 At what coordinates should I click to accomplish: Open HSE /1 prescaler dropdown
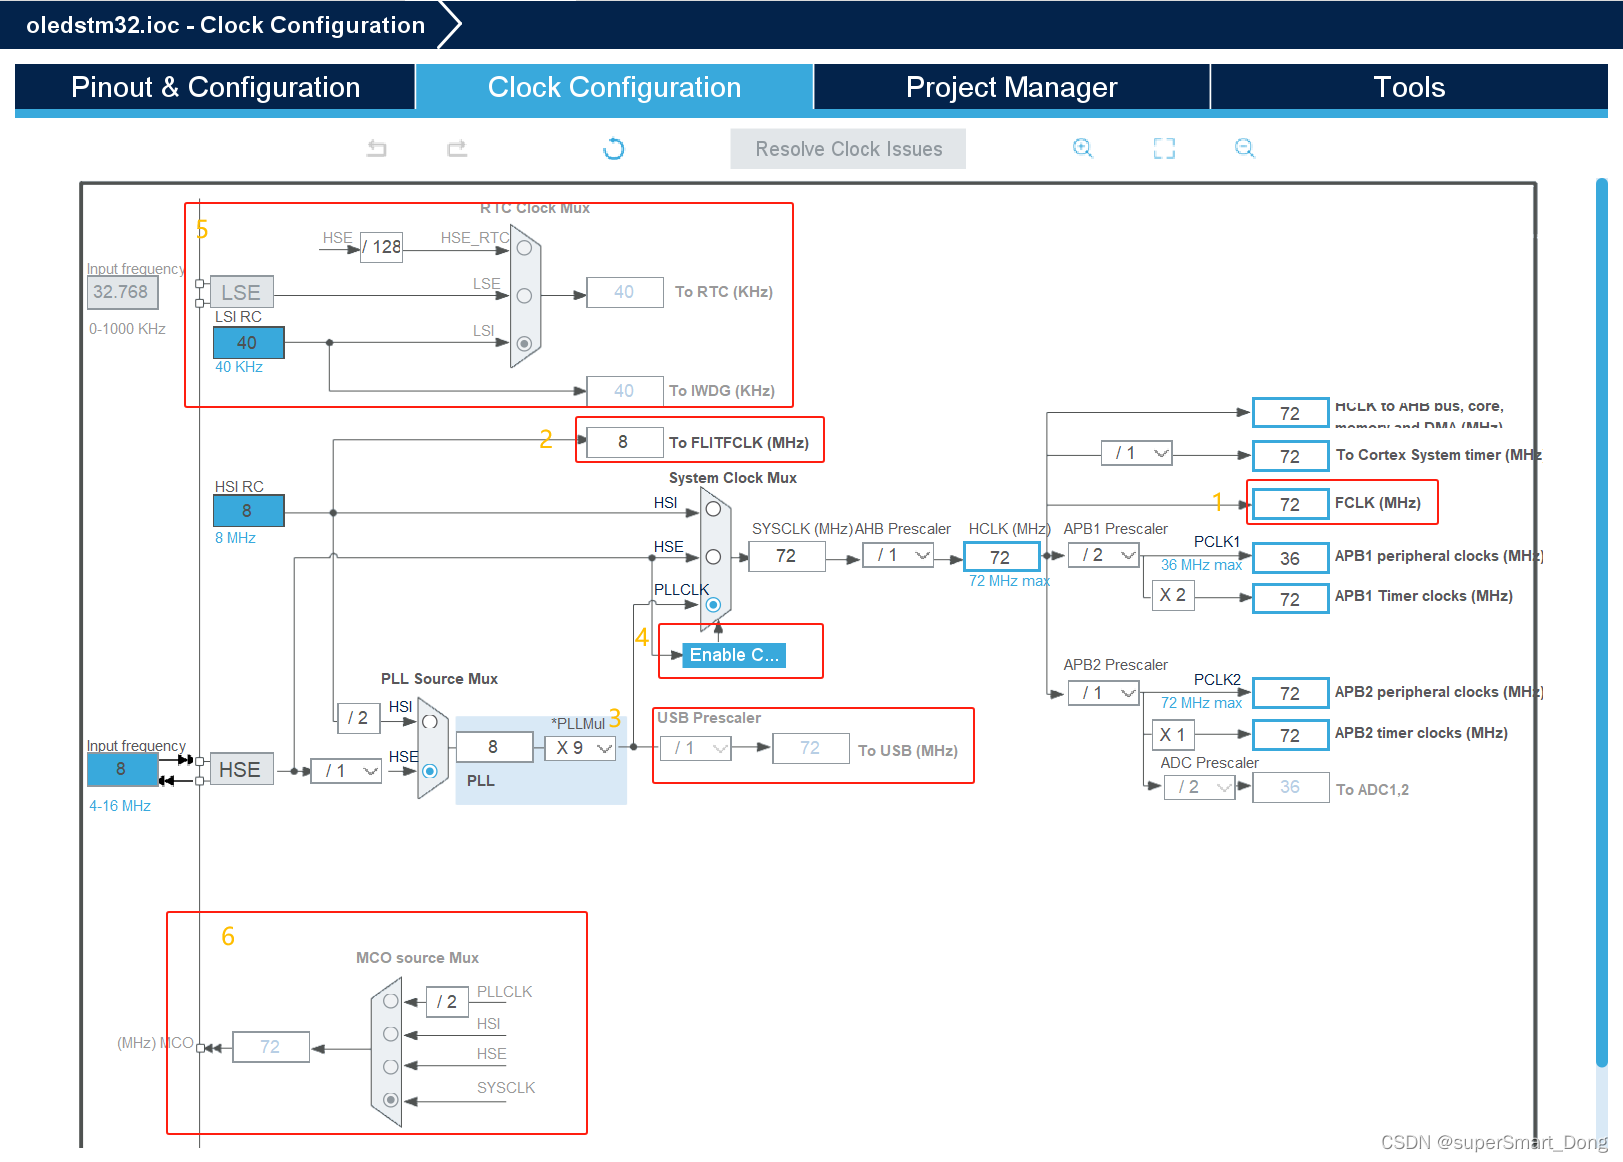pyautogui.click(x=346, y=771)
